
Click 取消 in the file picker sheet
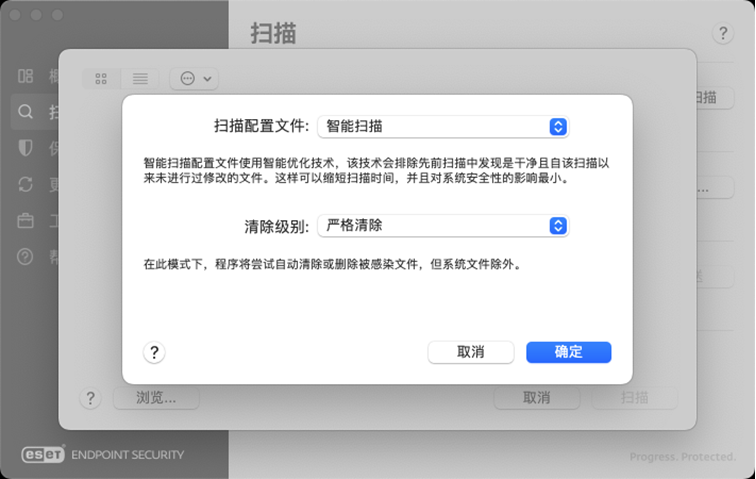[x=537, y=398]
